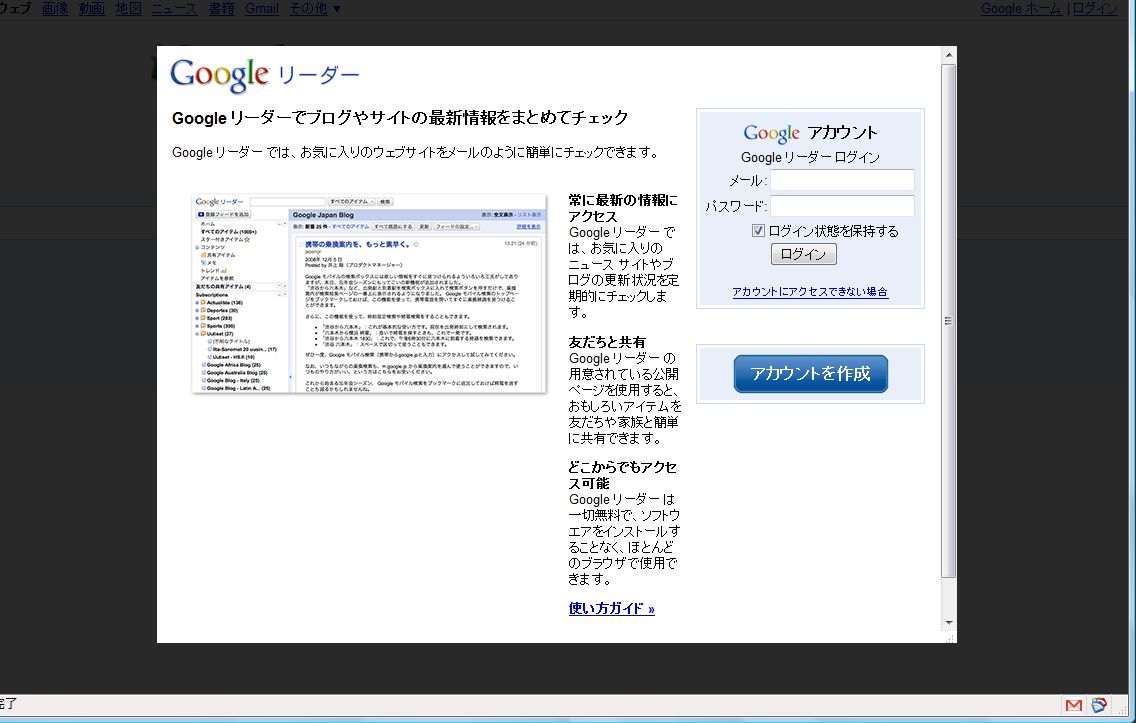Click the Google アカウント logo in login box
1136x723 pixels.
click(x=810, y=133)
